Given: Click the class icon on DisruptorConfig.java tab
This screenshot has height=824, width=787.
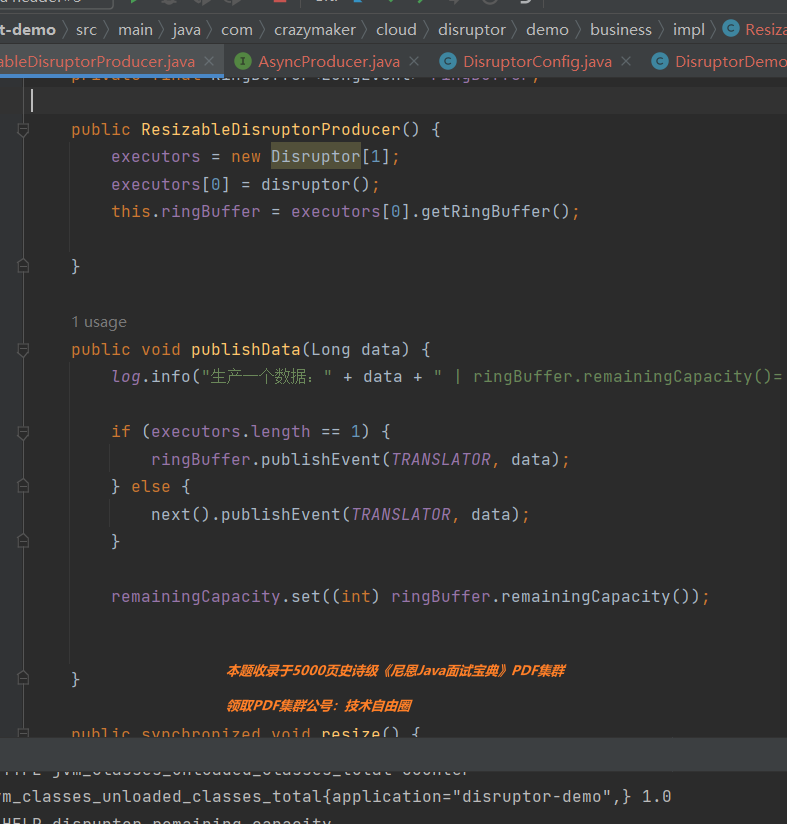Looking at the screenshot, I should [448, 61].
